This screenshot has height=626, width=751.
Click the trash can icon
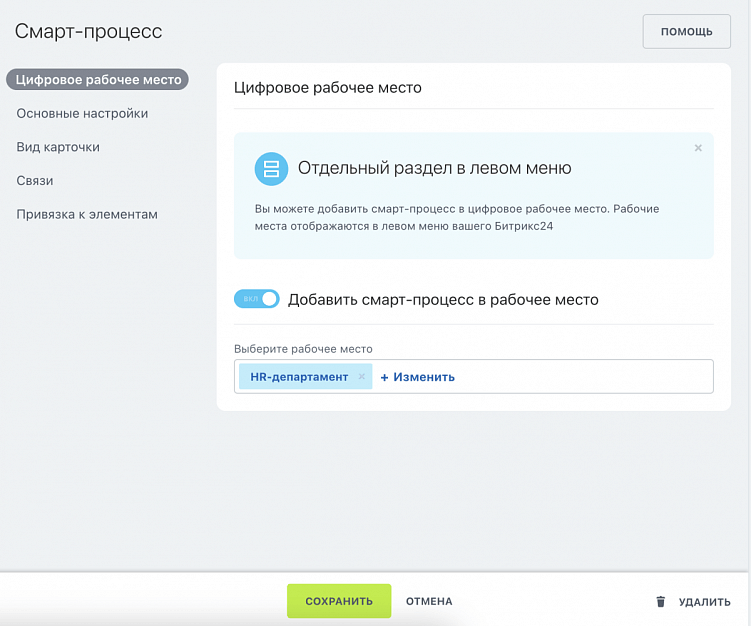coord(661,602)
